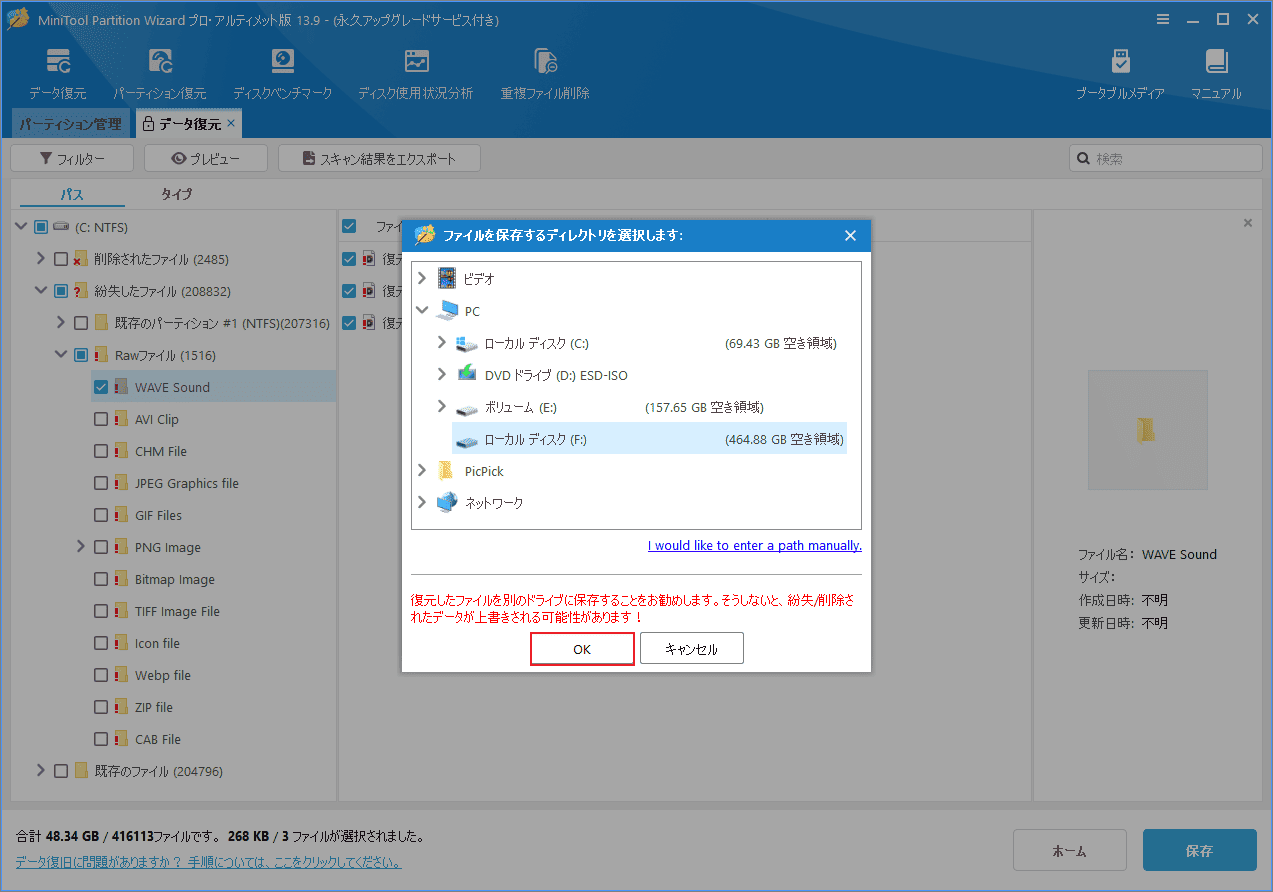Expand the ネットワーク node in dialog
The image size is (1273, 892).
(x=422, y=503)
